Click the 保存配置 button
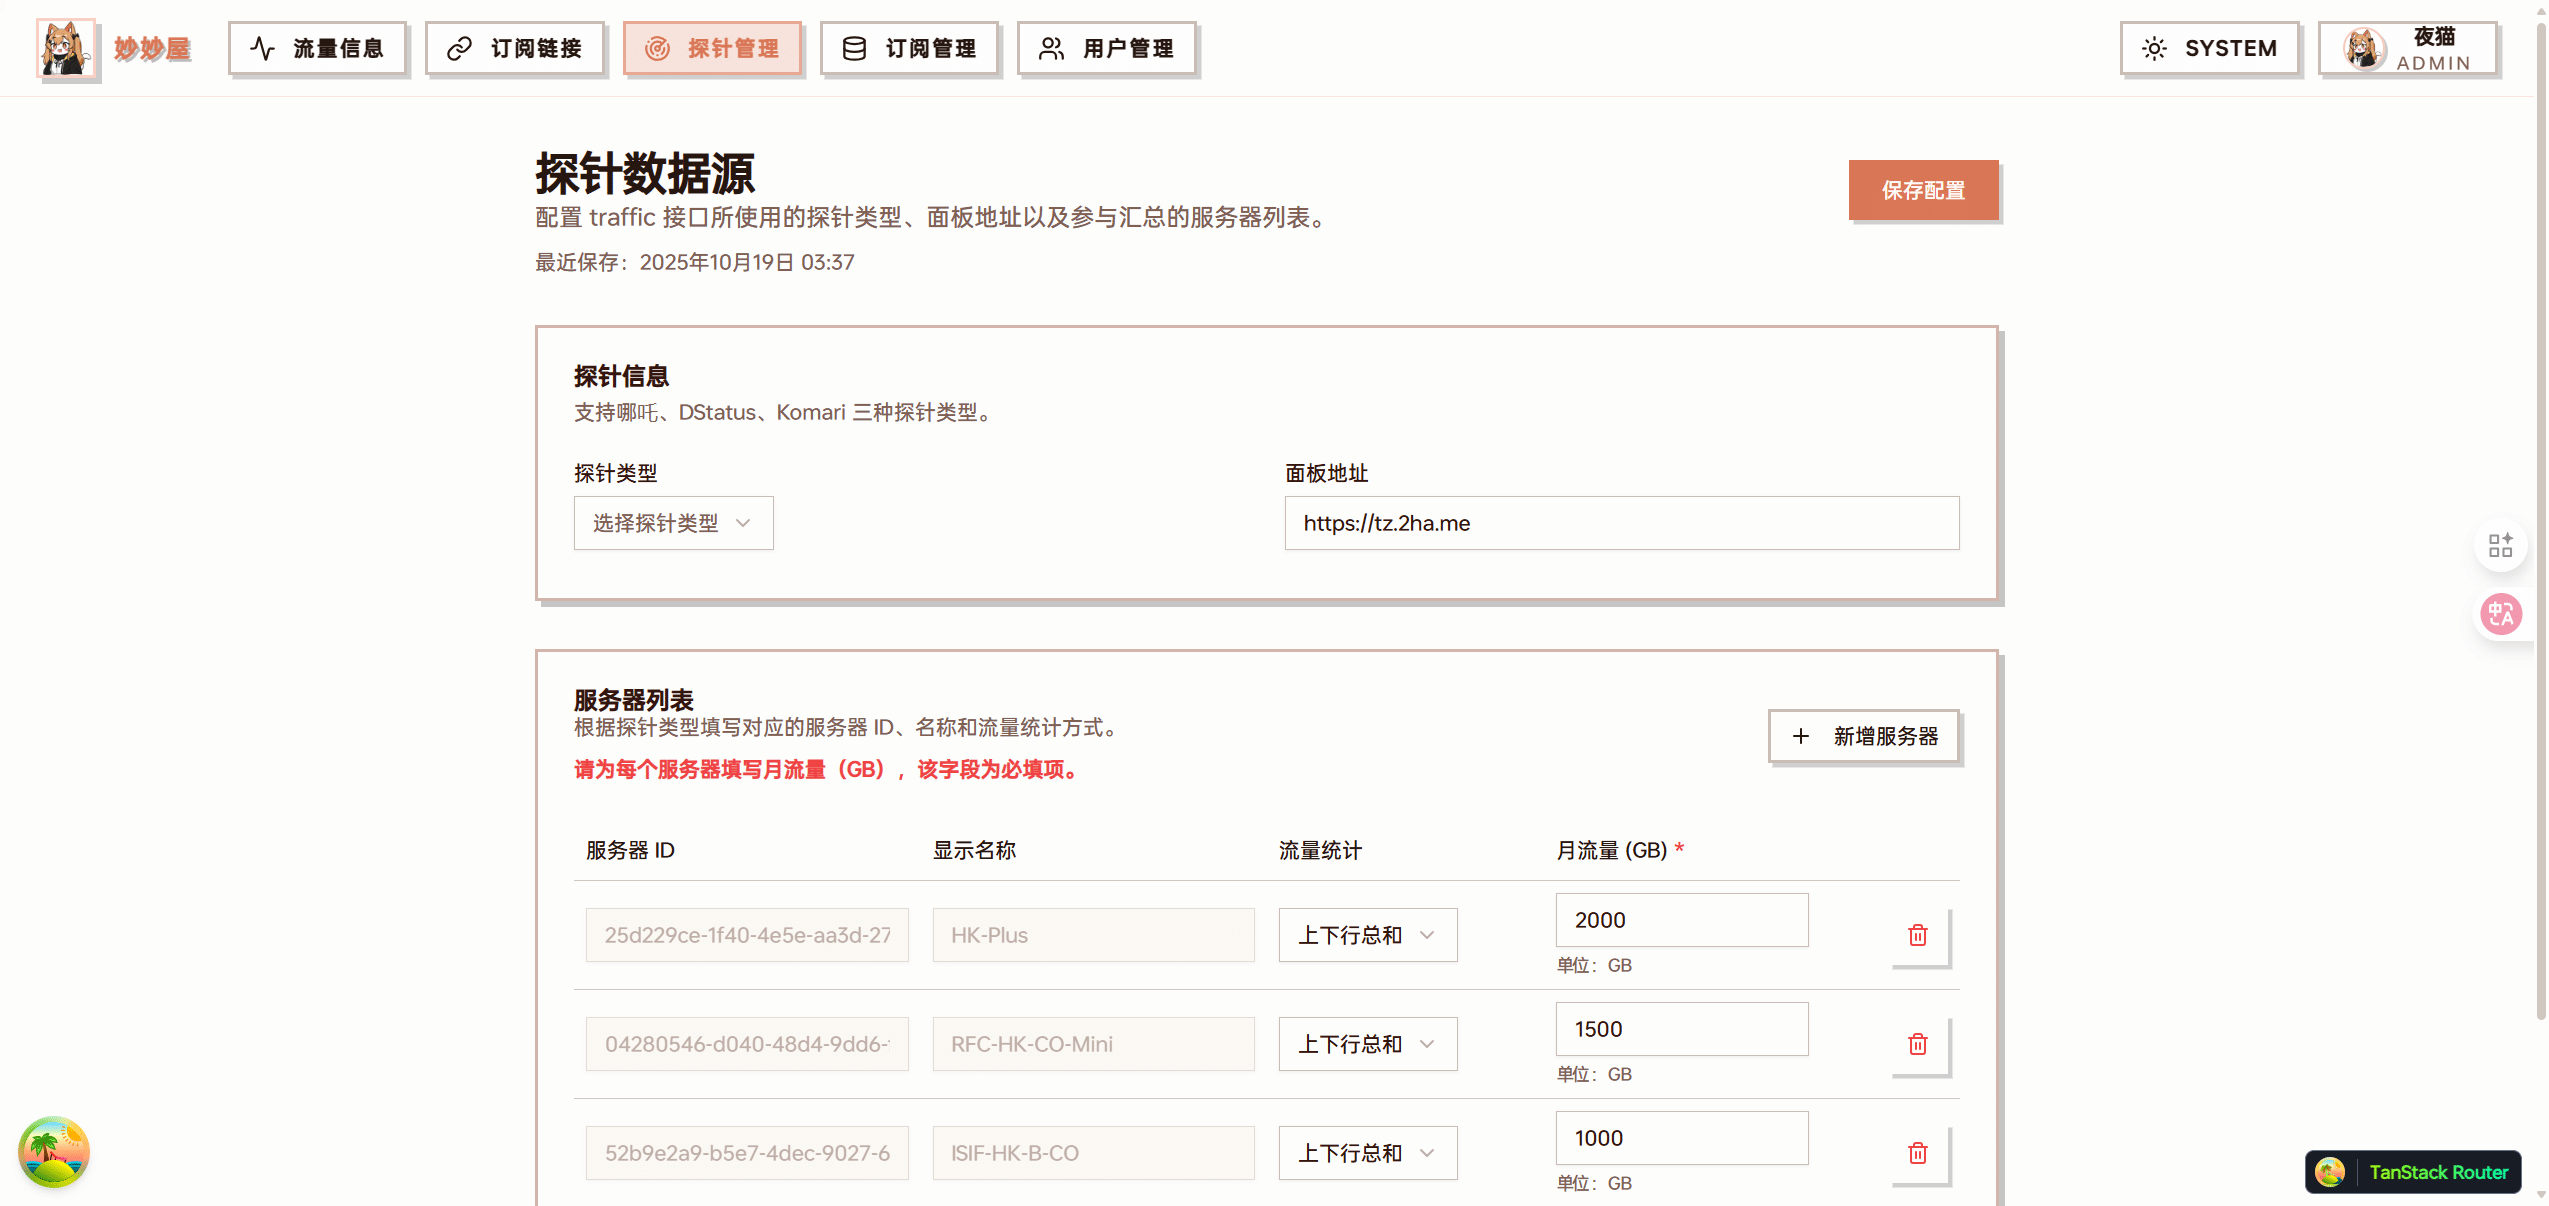 coord(1923,190)
